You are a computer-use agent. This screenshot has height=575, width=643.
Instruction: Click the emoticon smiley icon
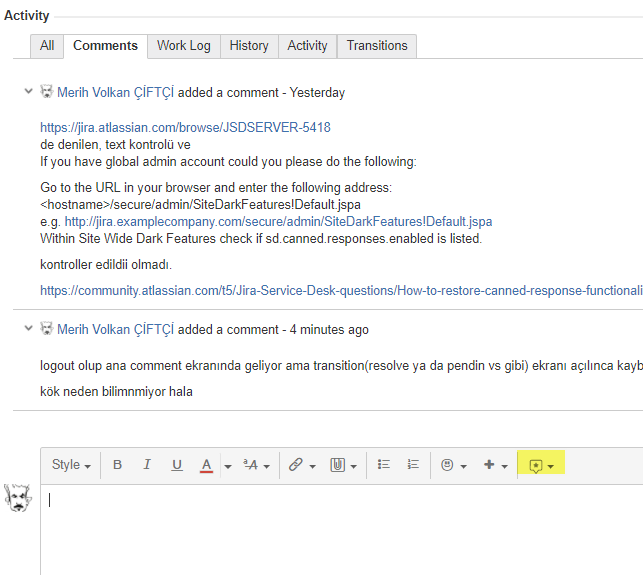click(x=447, y=465)
